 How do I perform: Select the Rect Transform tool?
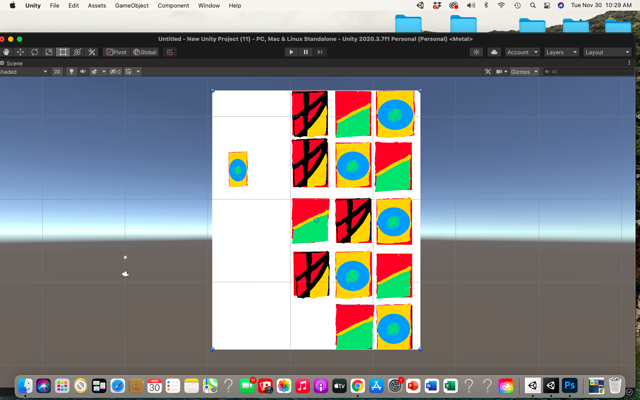coord(63,52)
